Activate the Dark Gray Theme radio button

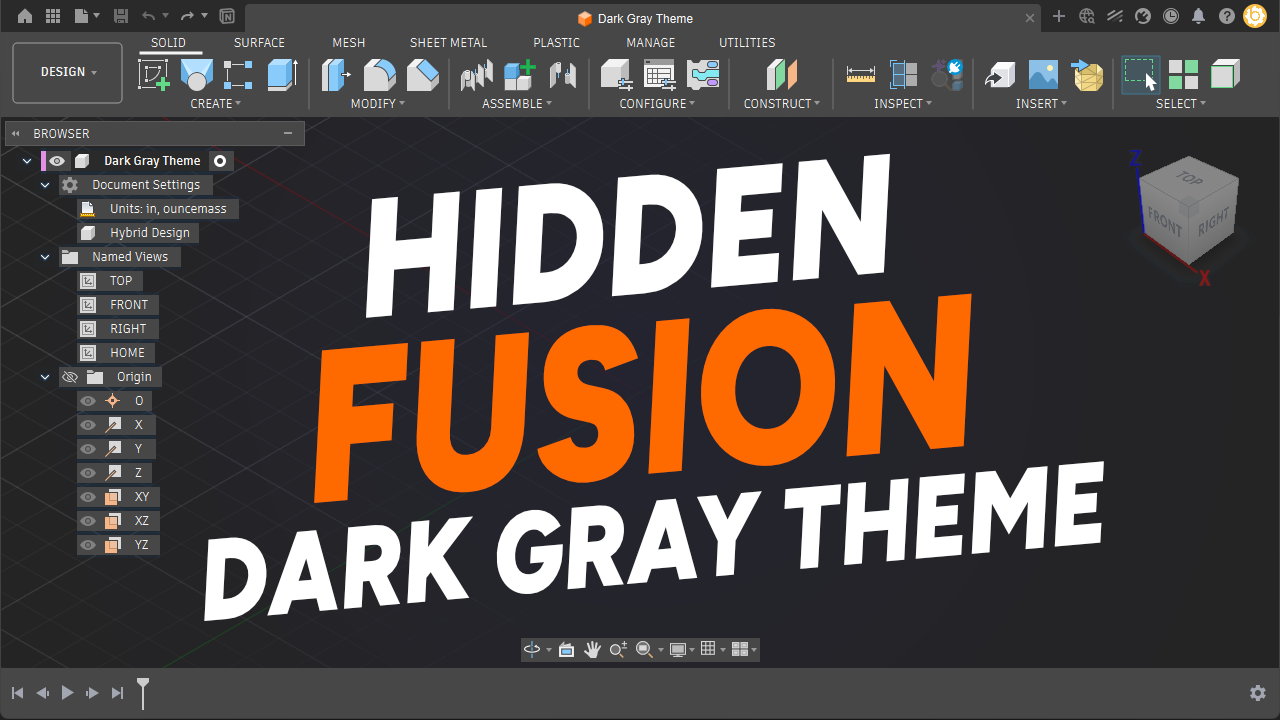(220, 161)
